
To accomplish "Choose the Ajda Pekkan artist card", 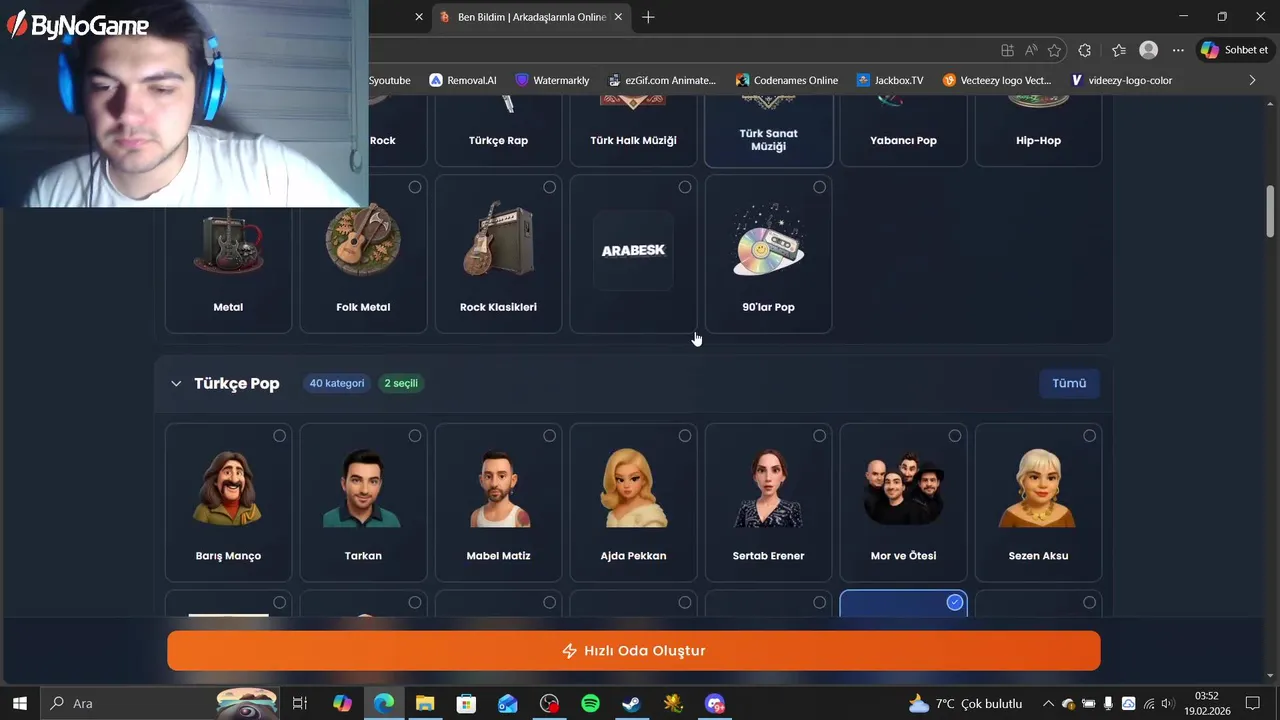I will pos(633,502).
